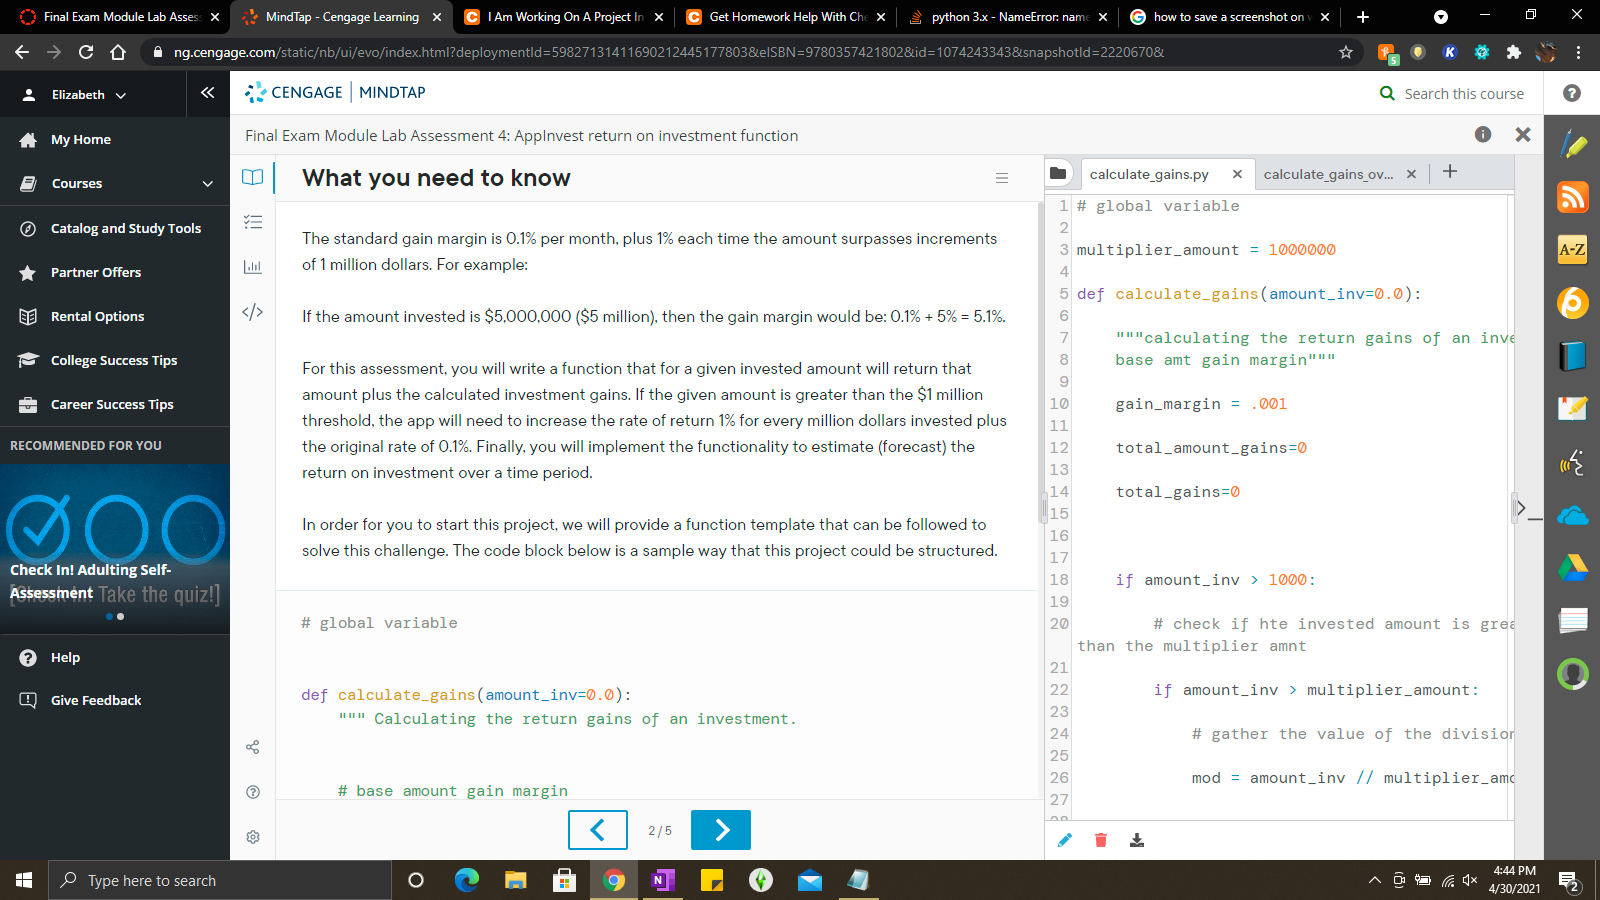Open the progress bar-chart panel

(x=252, y=266)
